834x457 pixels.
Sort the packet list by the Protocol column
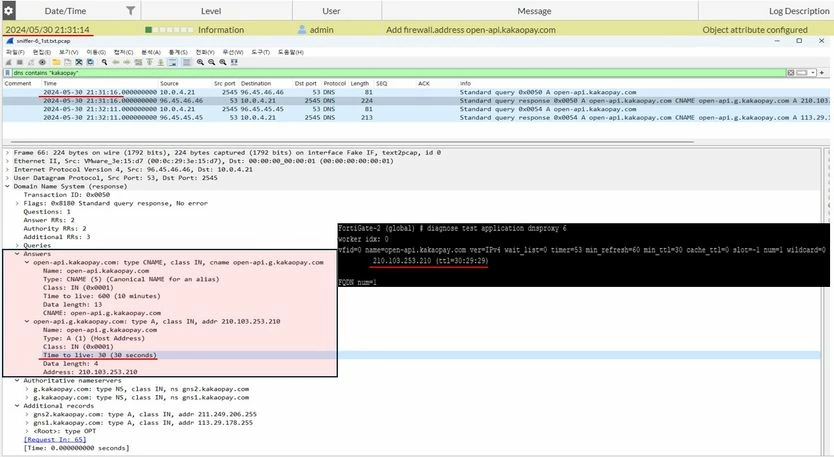[335, 84]
